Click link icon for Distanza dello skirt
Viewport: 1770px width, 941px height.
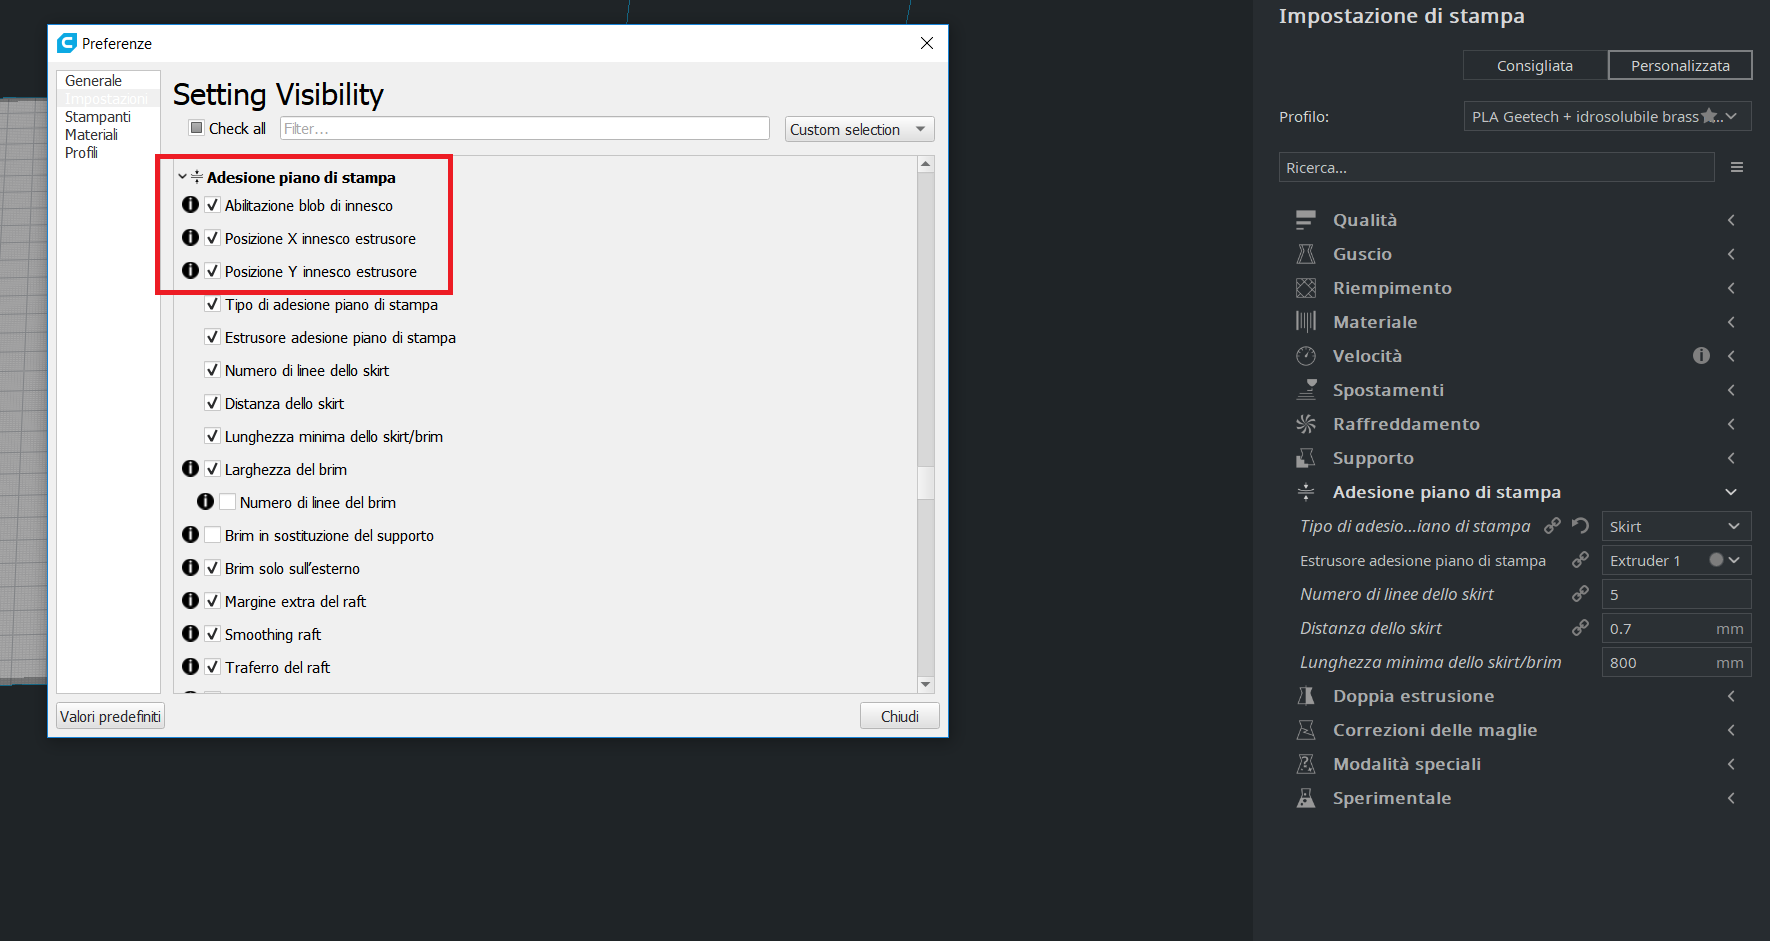(x=1580, y=628)
